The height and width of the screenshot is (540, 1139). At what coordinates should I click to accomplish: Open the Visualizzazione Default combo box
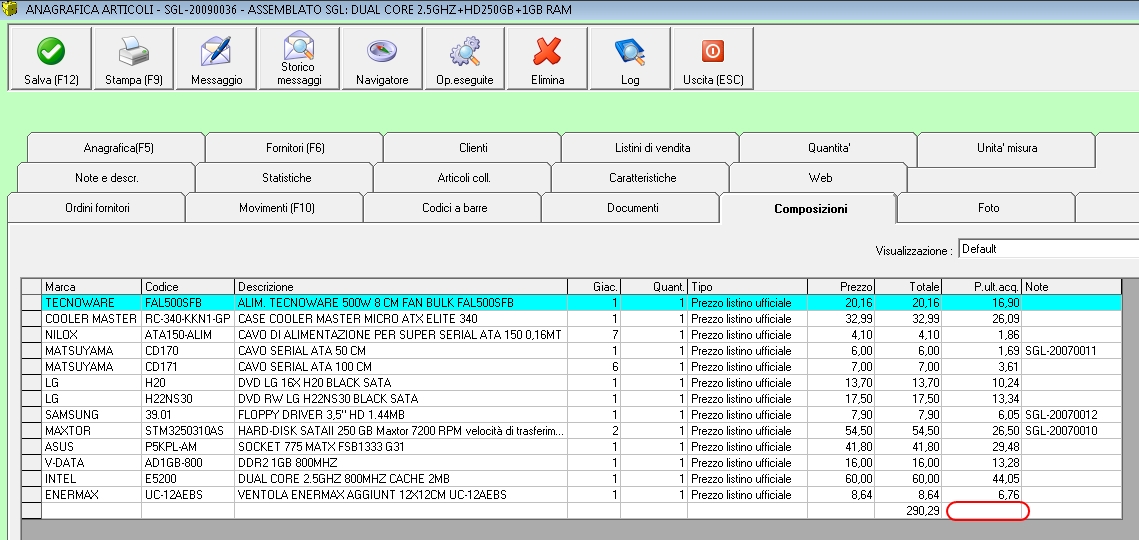1047,249
